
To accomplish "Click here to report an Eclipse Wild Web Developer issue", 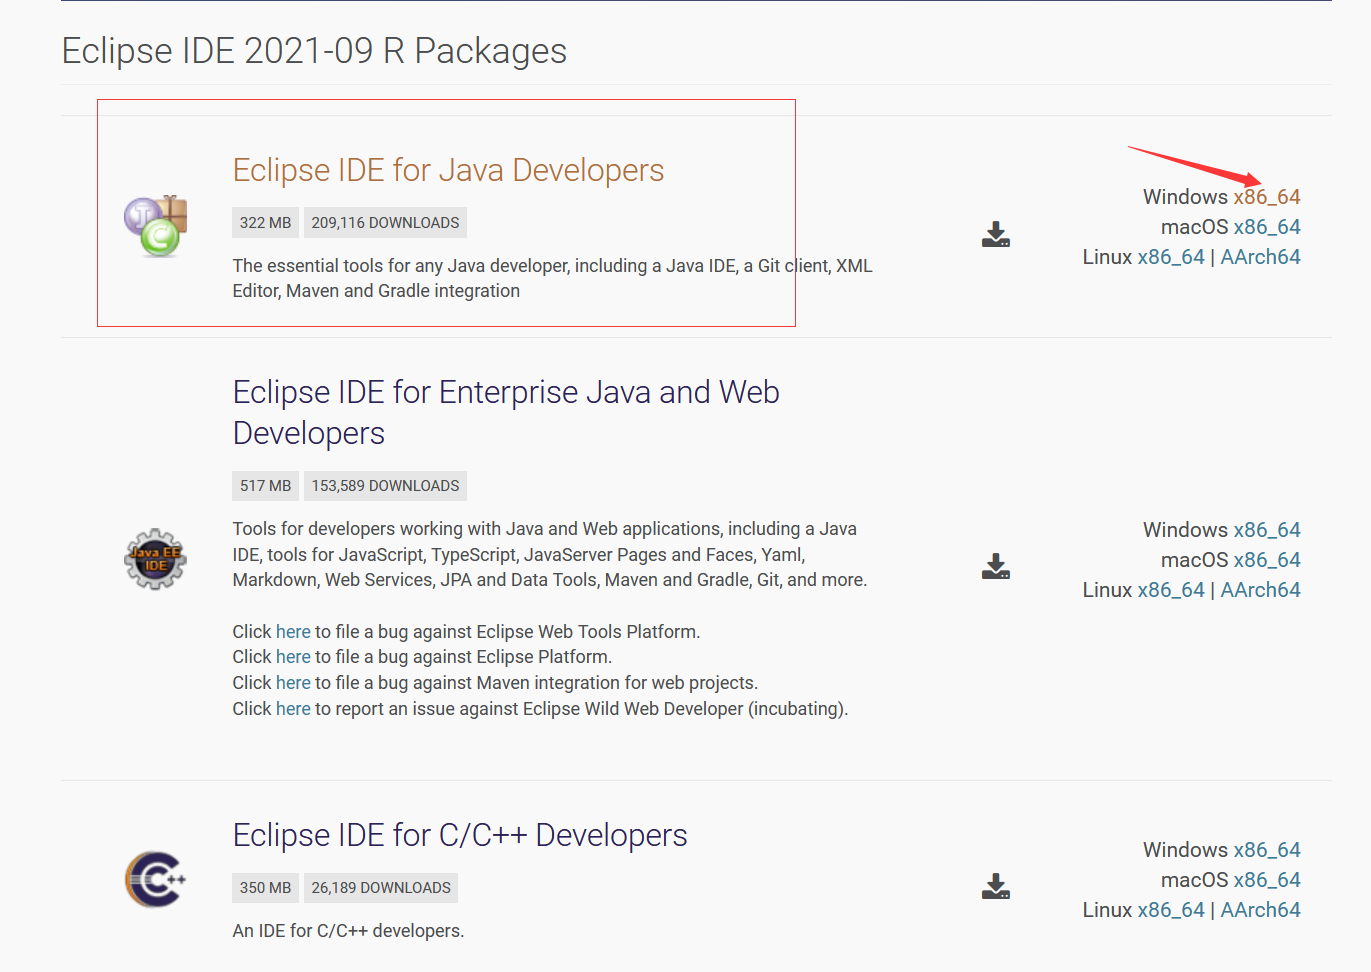I will (293, 709).
